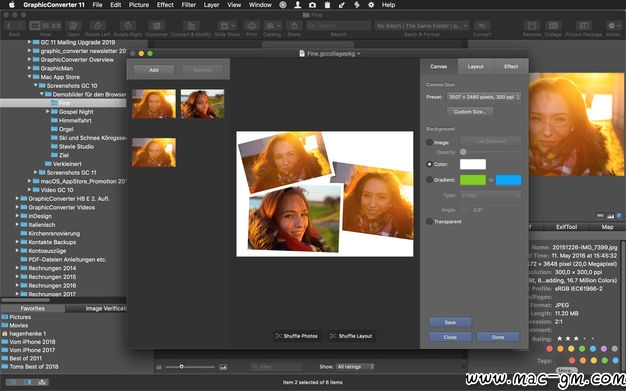Click the Rename toolbar icon
Image resolution: width=626 pixels, height=391 pixels.
click(x=532, y=26)
